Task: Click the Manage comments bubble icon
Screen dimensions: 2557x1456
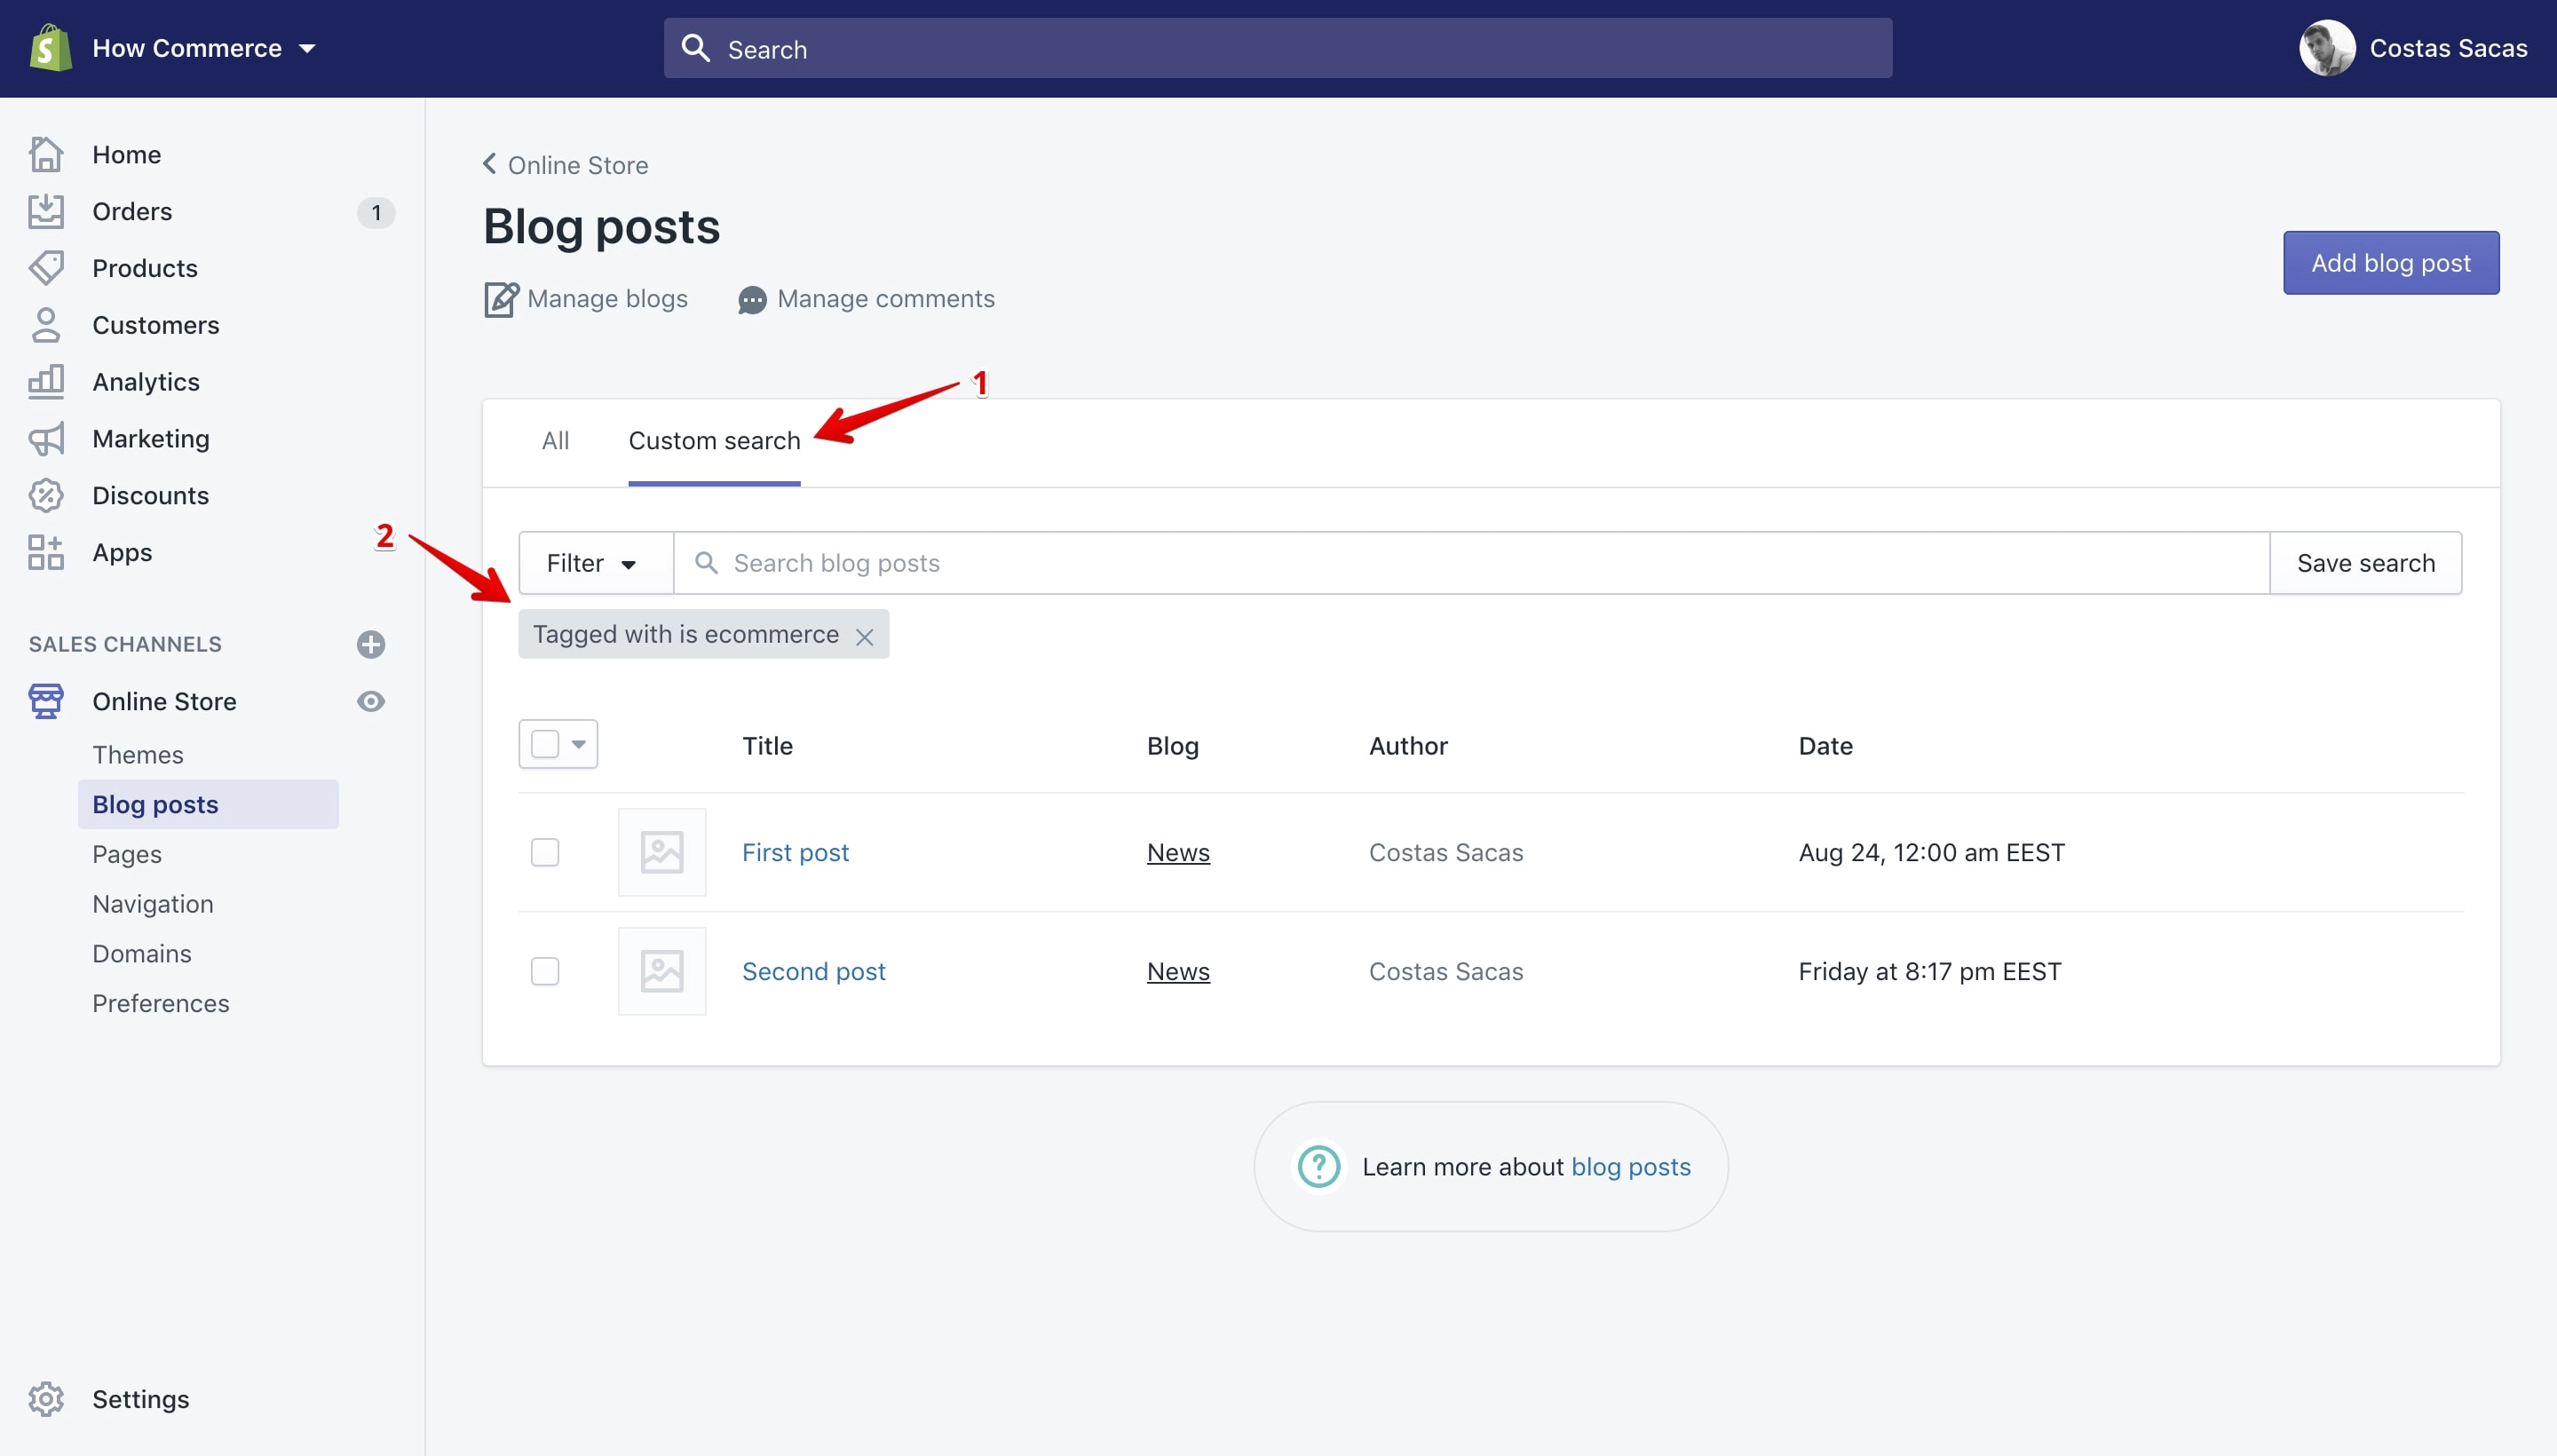Action: pos(752,300)
